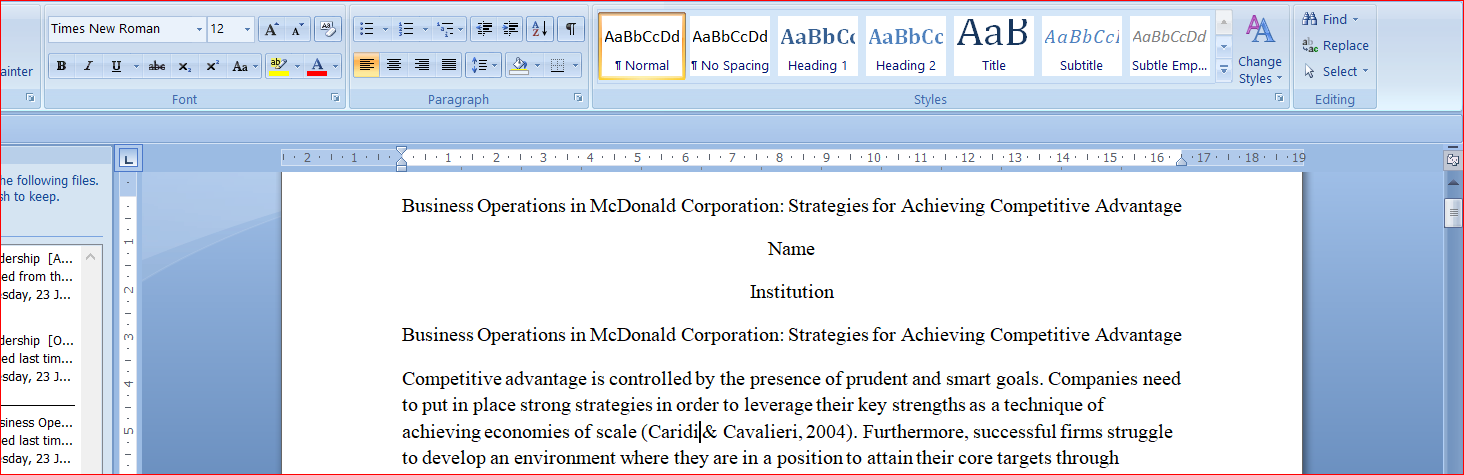The width and height of the screenshot is (1464, 475).
Task: Click the Numbering list icon
Action: click(406, 29)
